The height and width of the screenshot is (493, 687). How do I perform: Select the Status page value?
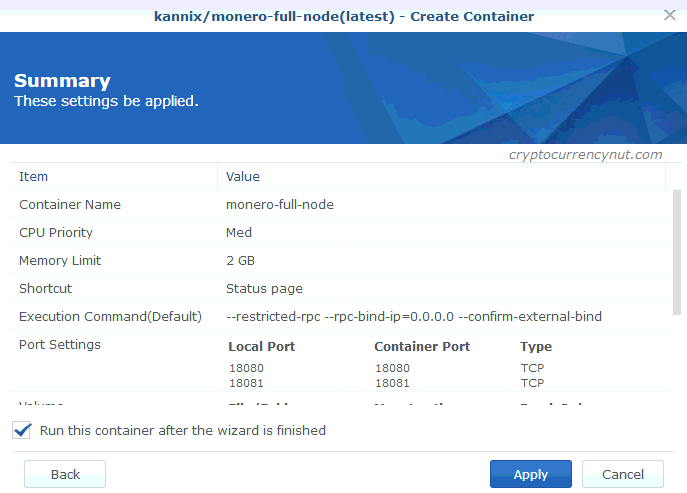click(x=264, y=289)
